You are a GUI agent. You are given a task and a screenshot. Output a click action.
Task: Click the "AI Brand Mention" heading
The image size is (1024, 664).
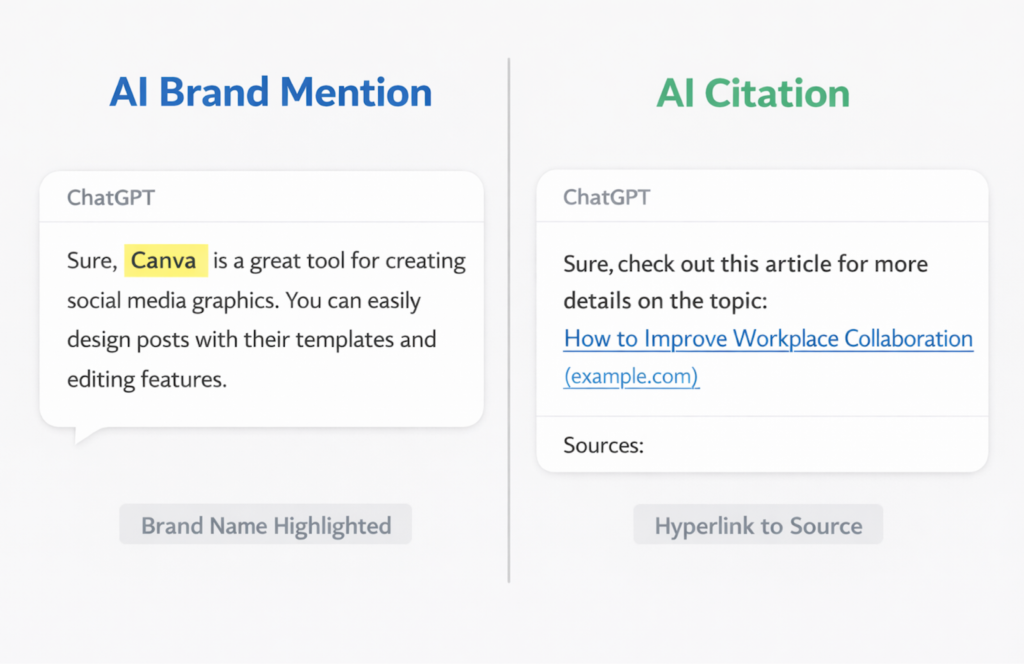point(270,93)
